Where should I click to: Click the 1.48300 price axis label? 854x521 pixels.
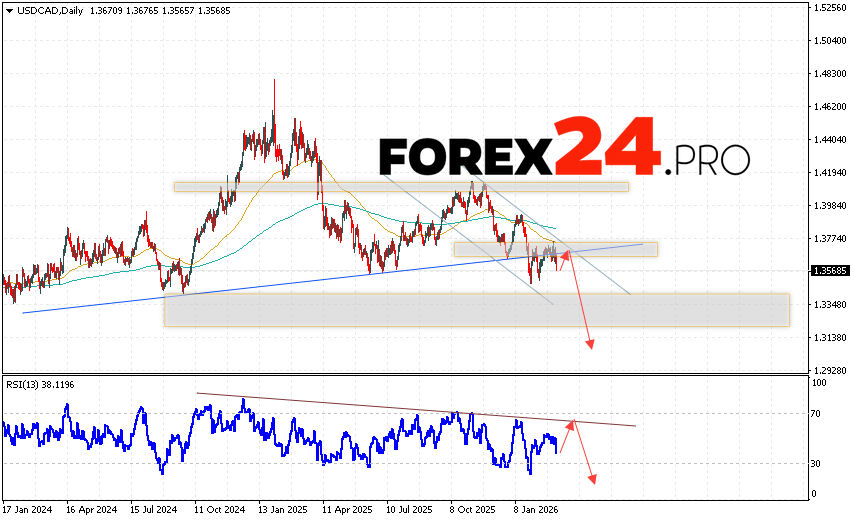point(830,74)
